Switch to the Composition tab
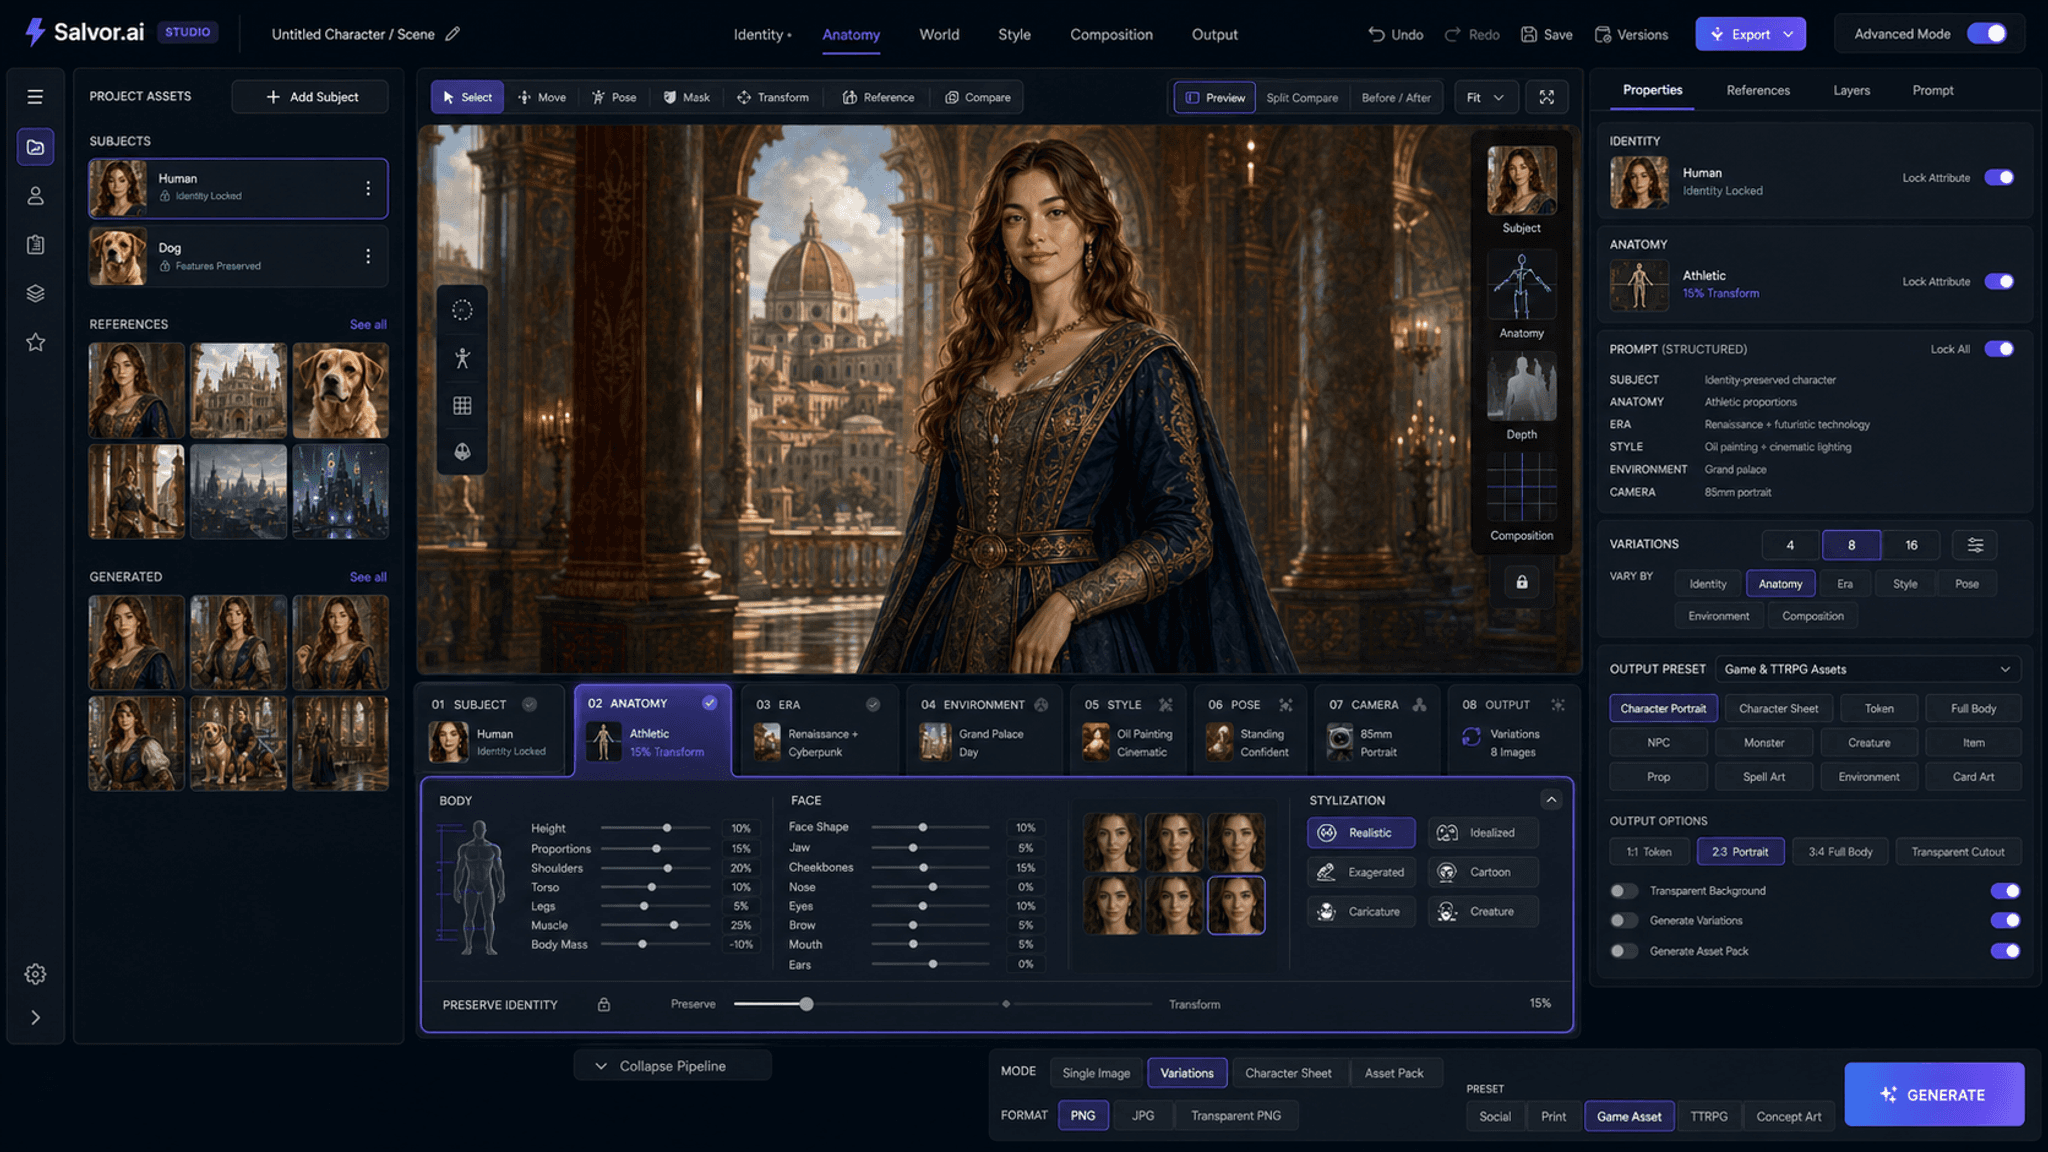Screen dimensions: 2048x1152 1111,34
